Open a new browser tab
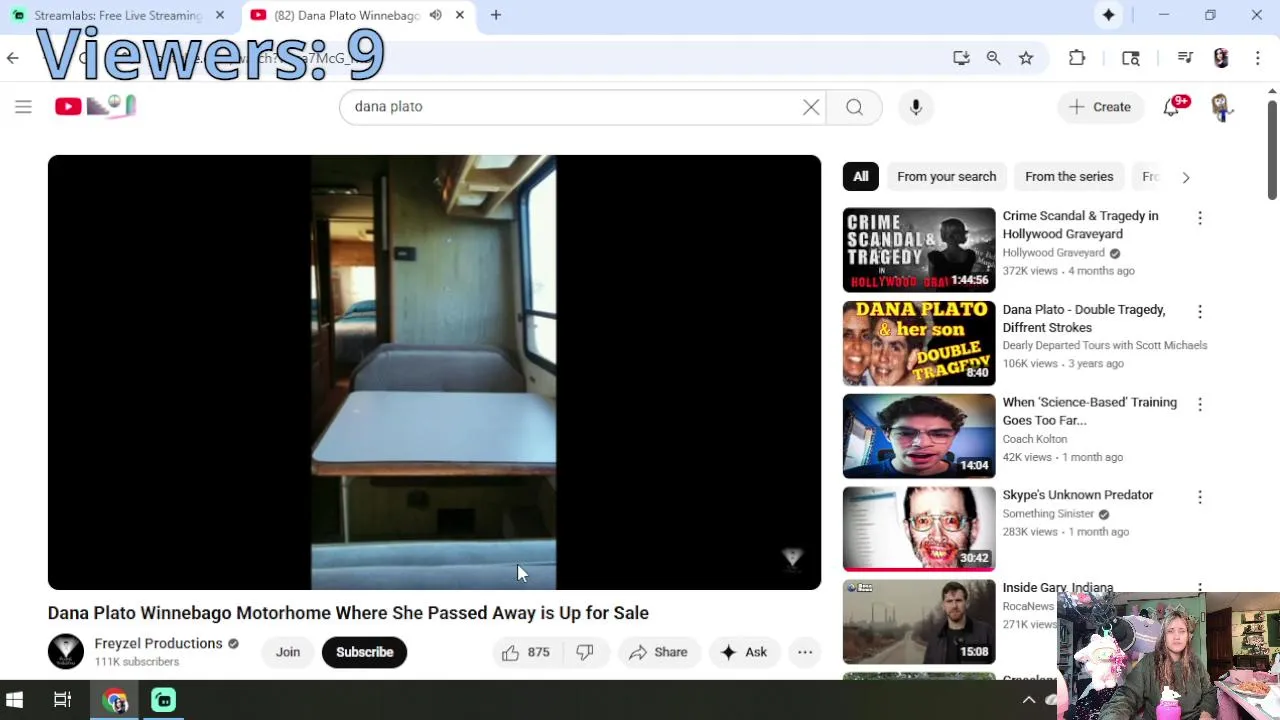Screen dimensions: 1280x720 [496, 15]
